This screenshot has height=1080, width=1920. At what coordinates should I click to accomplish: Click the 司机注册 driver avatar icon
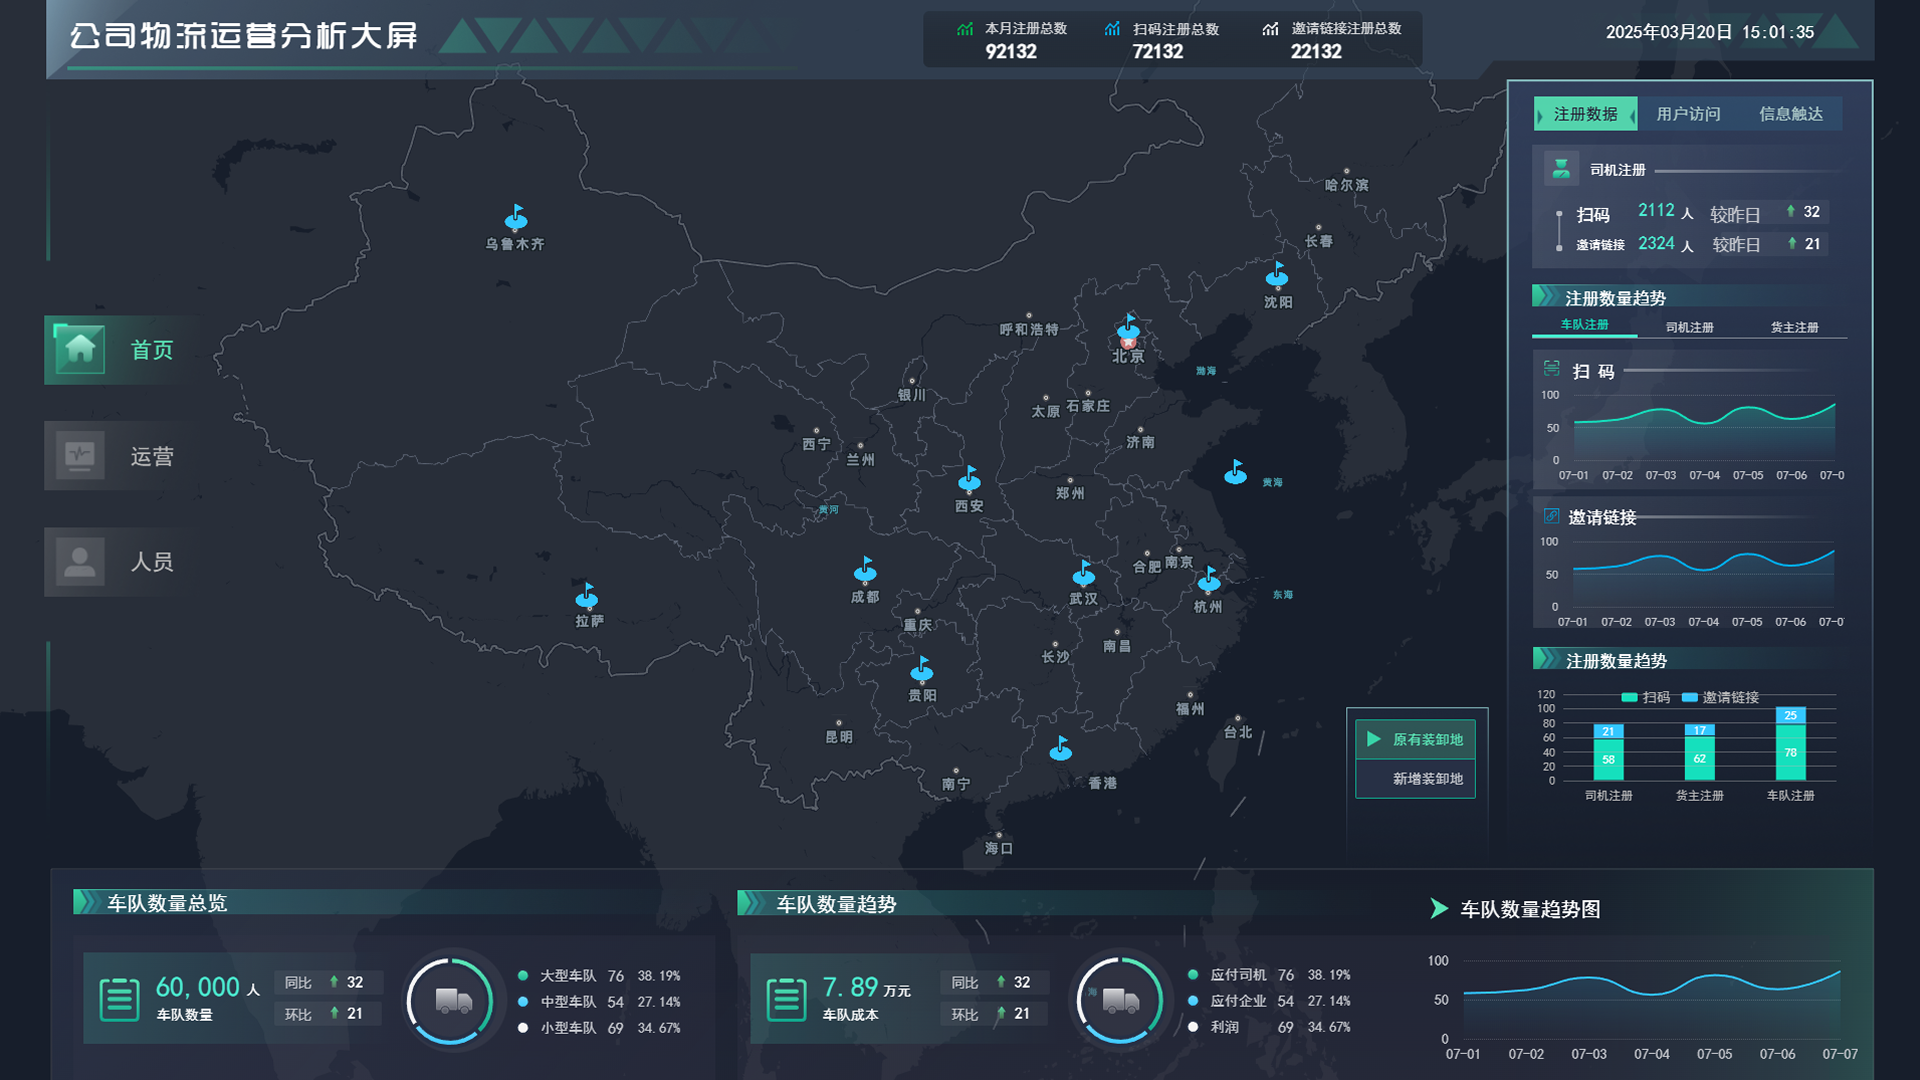[x=1561, y=168]
